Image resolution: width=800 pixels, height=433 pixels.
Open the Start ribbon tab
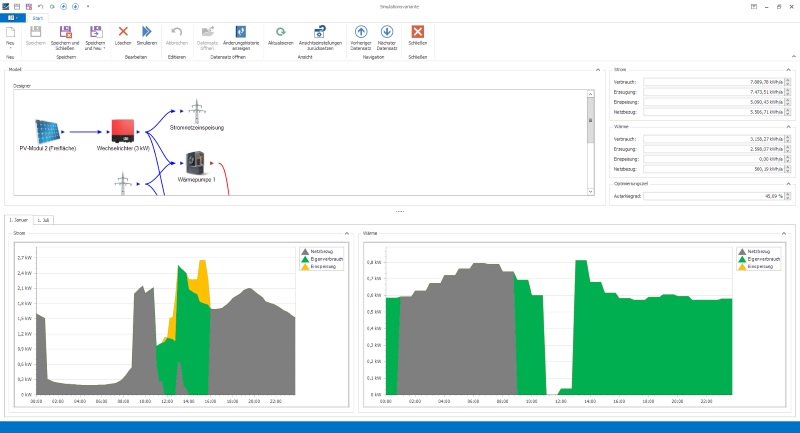coord(38,18)
